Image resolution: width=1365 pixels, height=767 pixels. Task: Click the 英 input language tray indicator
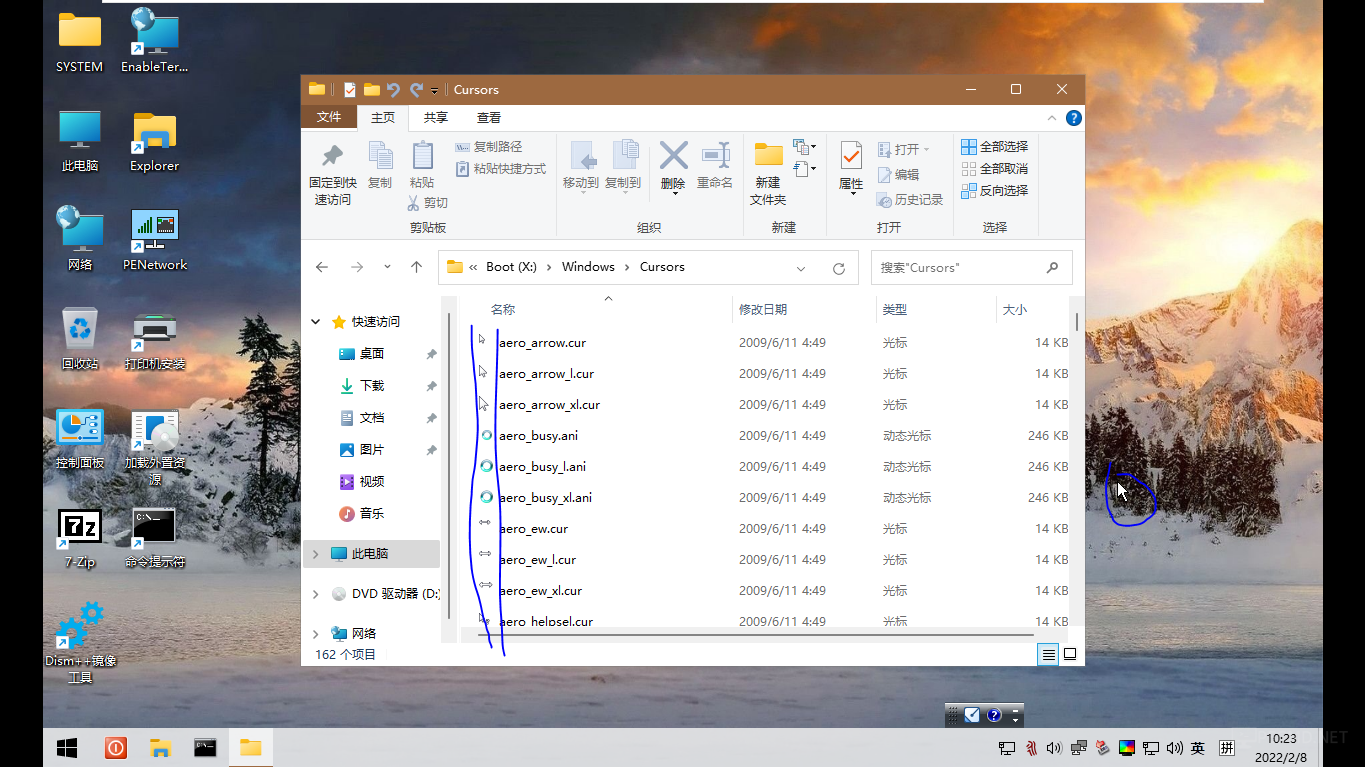click(x=1198, y=748)
